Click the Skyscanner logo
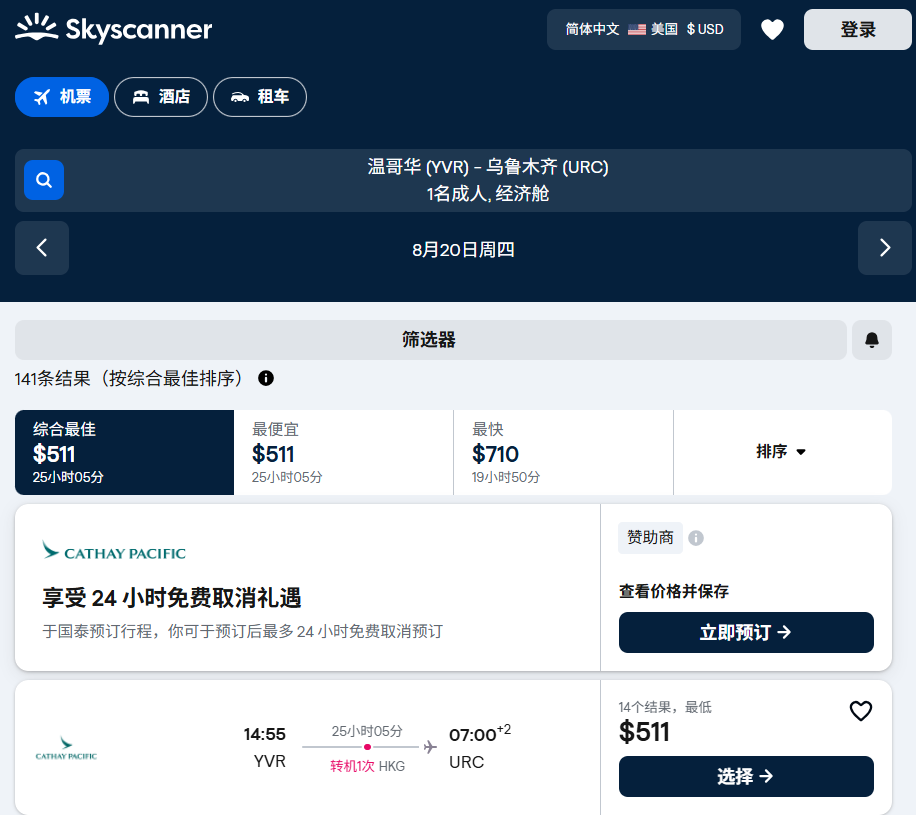916x815 pixels. [114, 29]
